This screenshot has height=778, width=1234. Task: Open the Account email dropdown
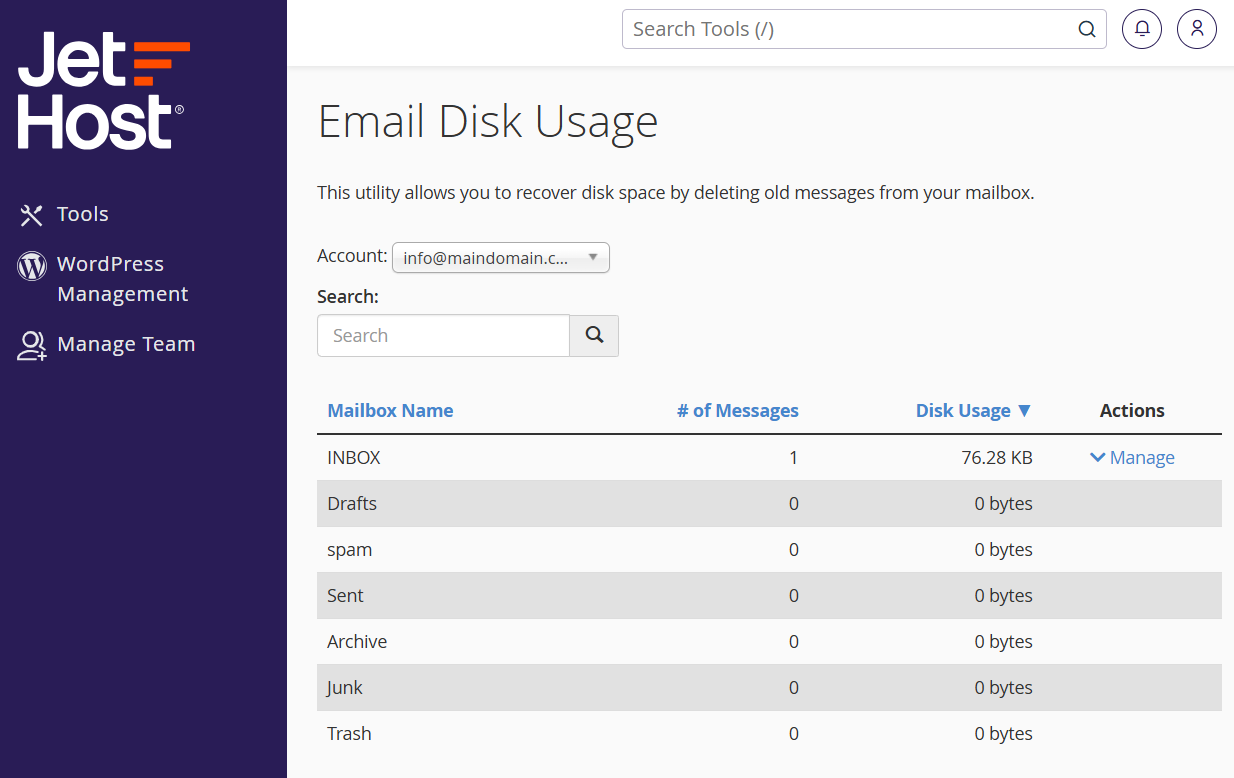(501, 257)
